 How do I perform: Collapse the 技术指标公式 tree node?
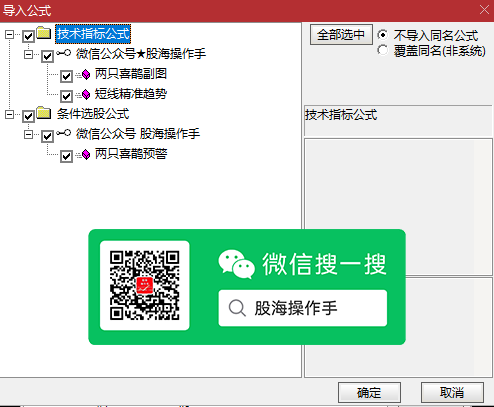pos(9,34)
